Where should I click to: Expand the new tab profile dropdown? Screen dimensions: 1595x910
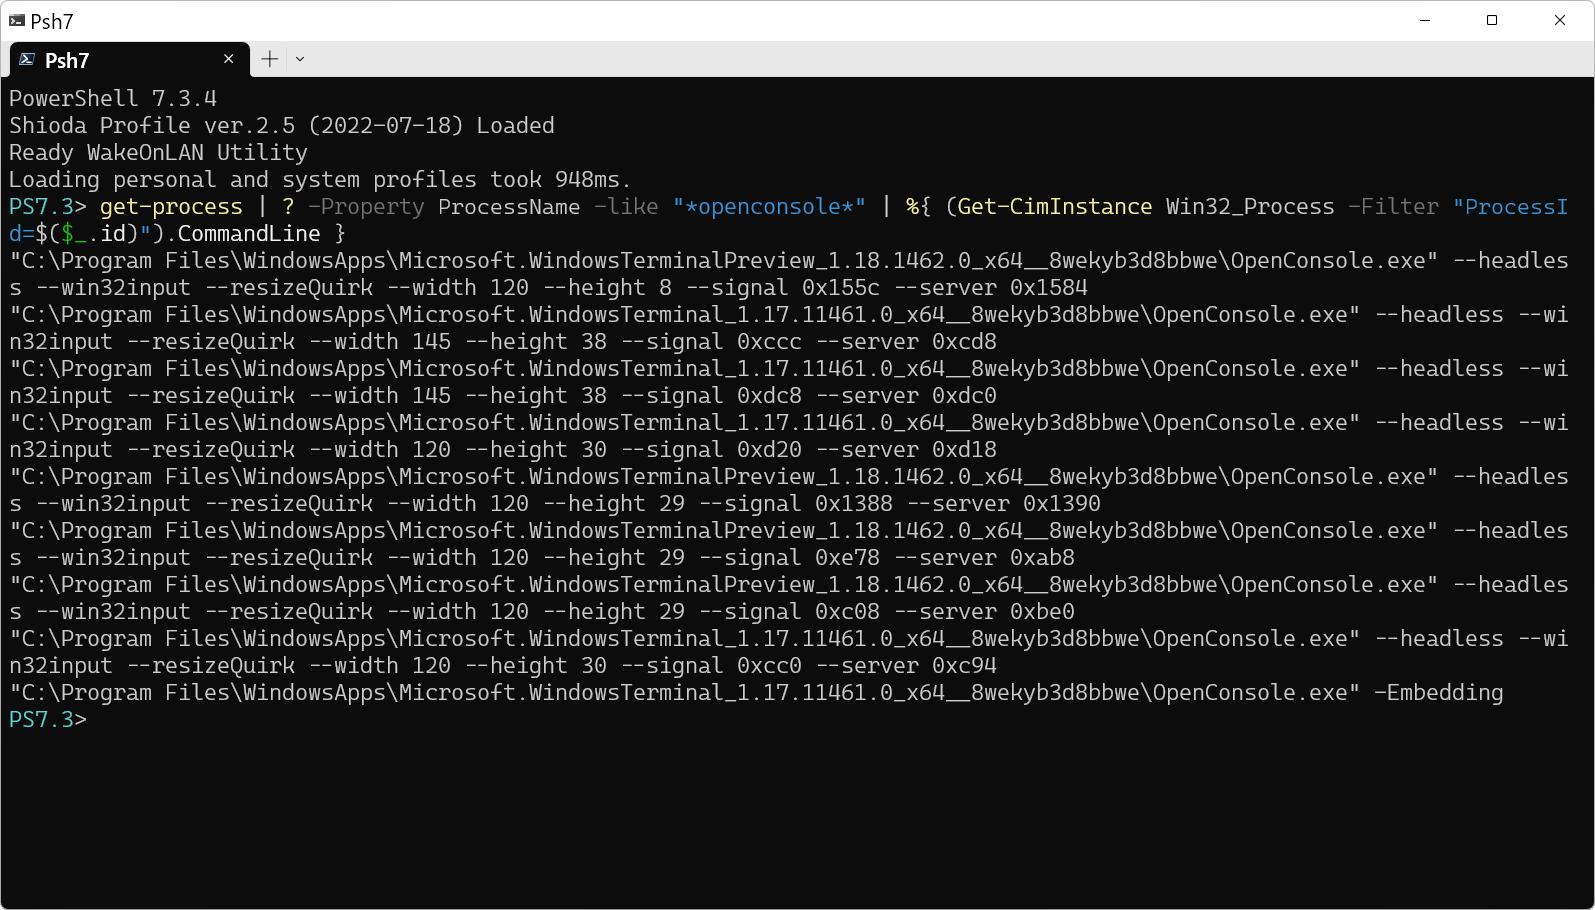tap(300, 59)
